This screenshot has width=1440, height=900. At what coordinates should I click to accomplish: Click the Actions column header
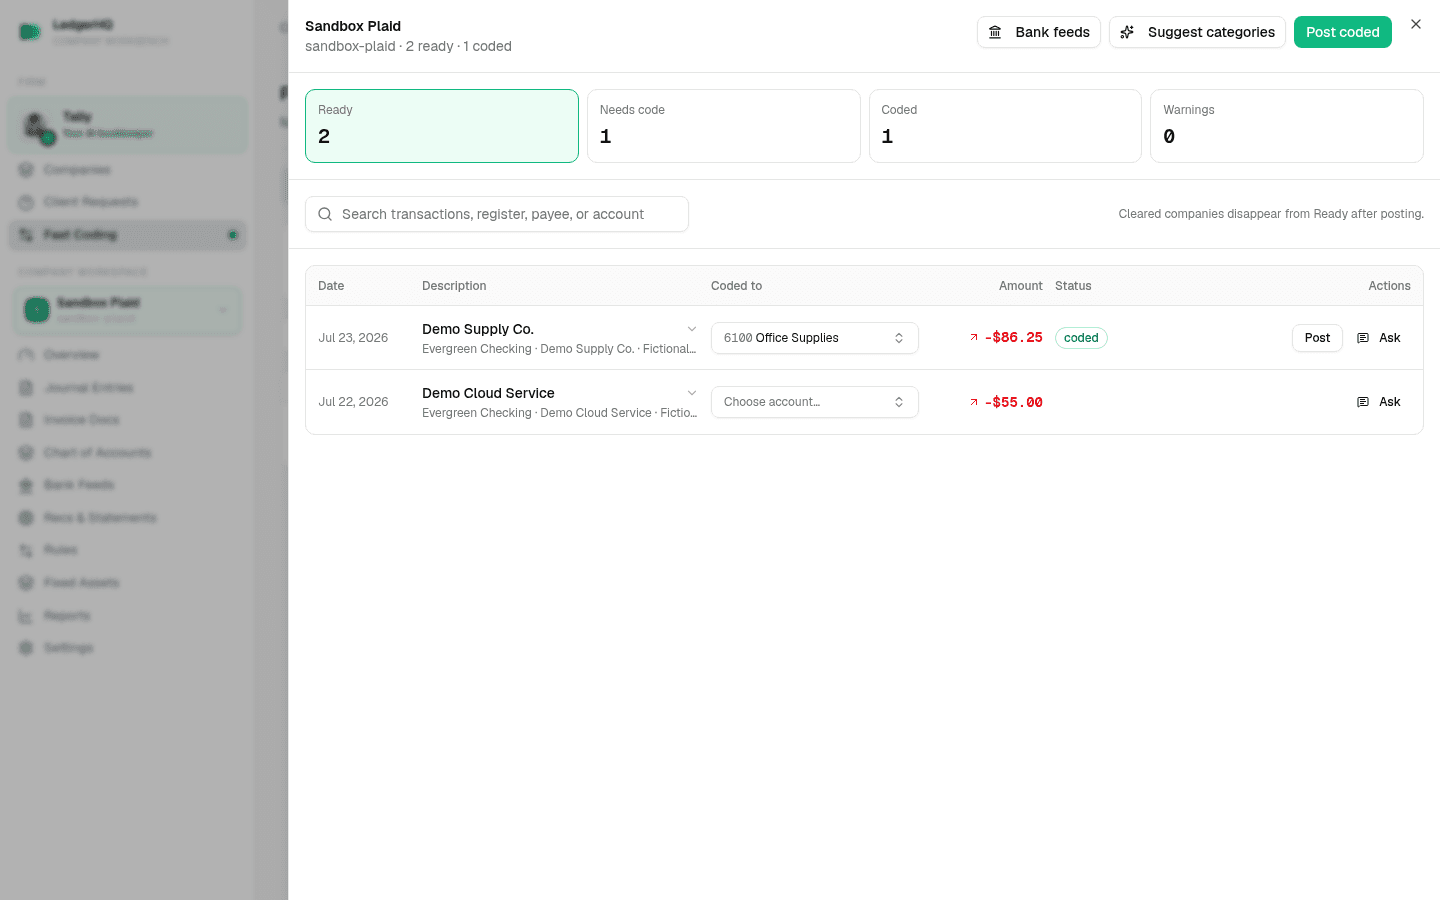click(1389, 286)
